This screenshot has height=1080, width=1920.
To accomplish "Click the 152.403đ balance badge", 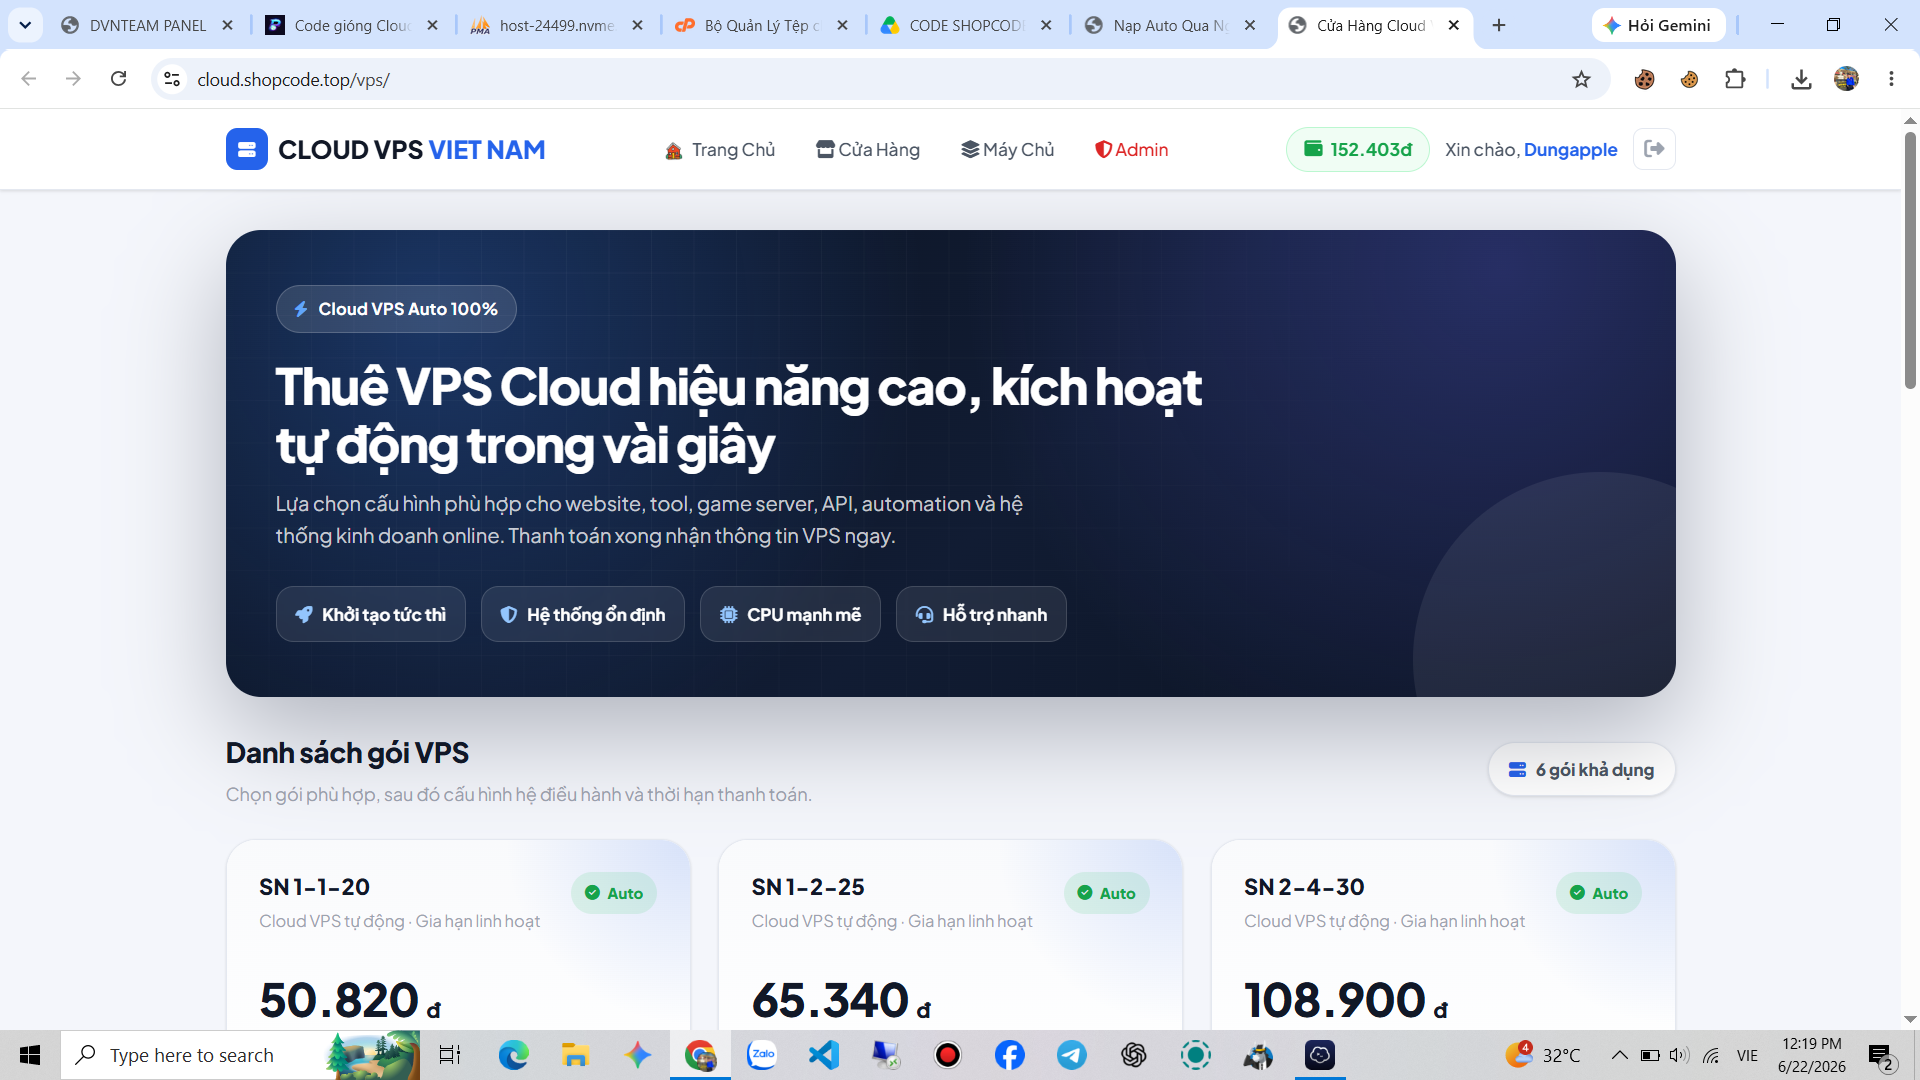I will [x=1357, y=149].
